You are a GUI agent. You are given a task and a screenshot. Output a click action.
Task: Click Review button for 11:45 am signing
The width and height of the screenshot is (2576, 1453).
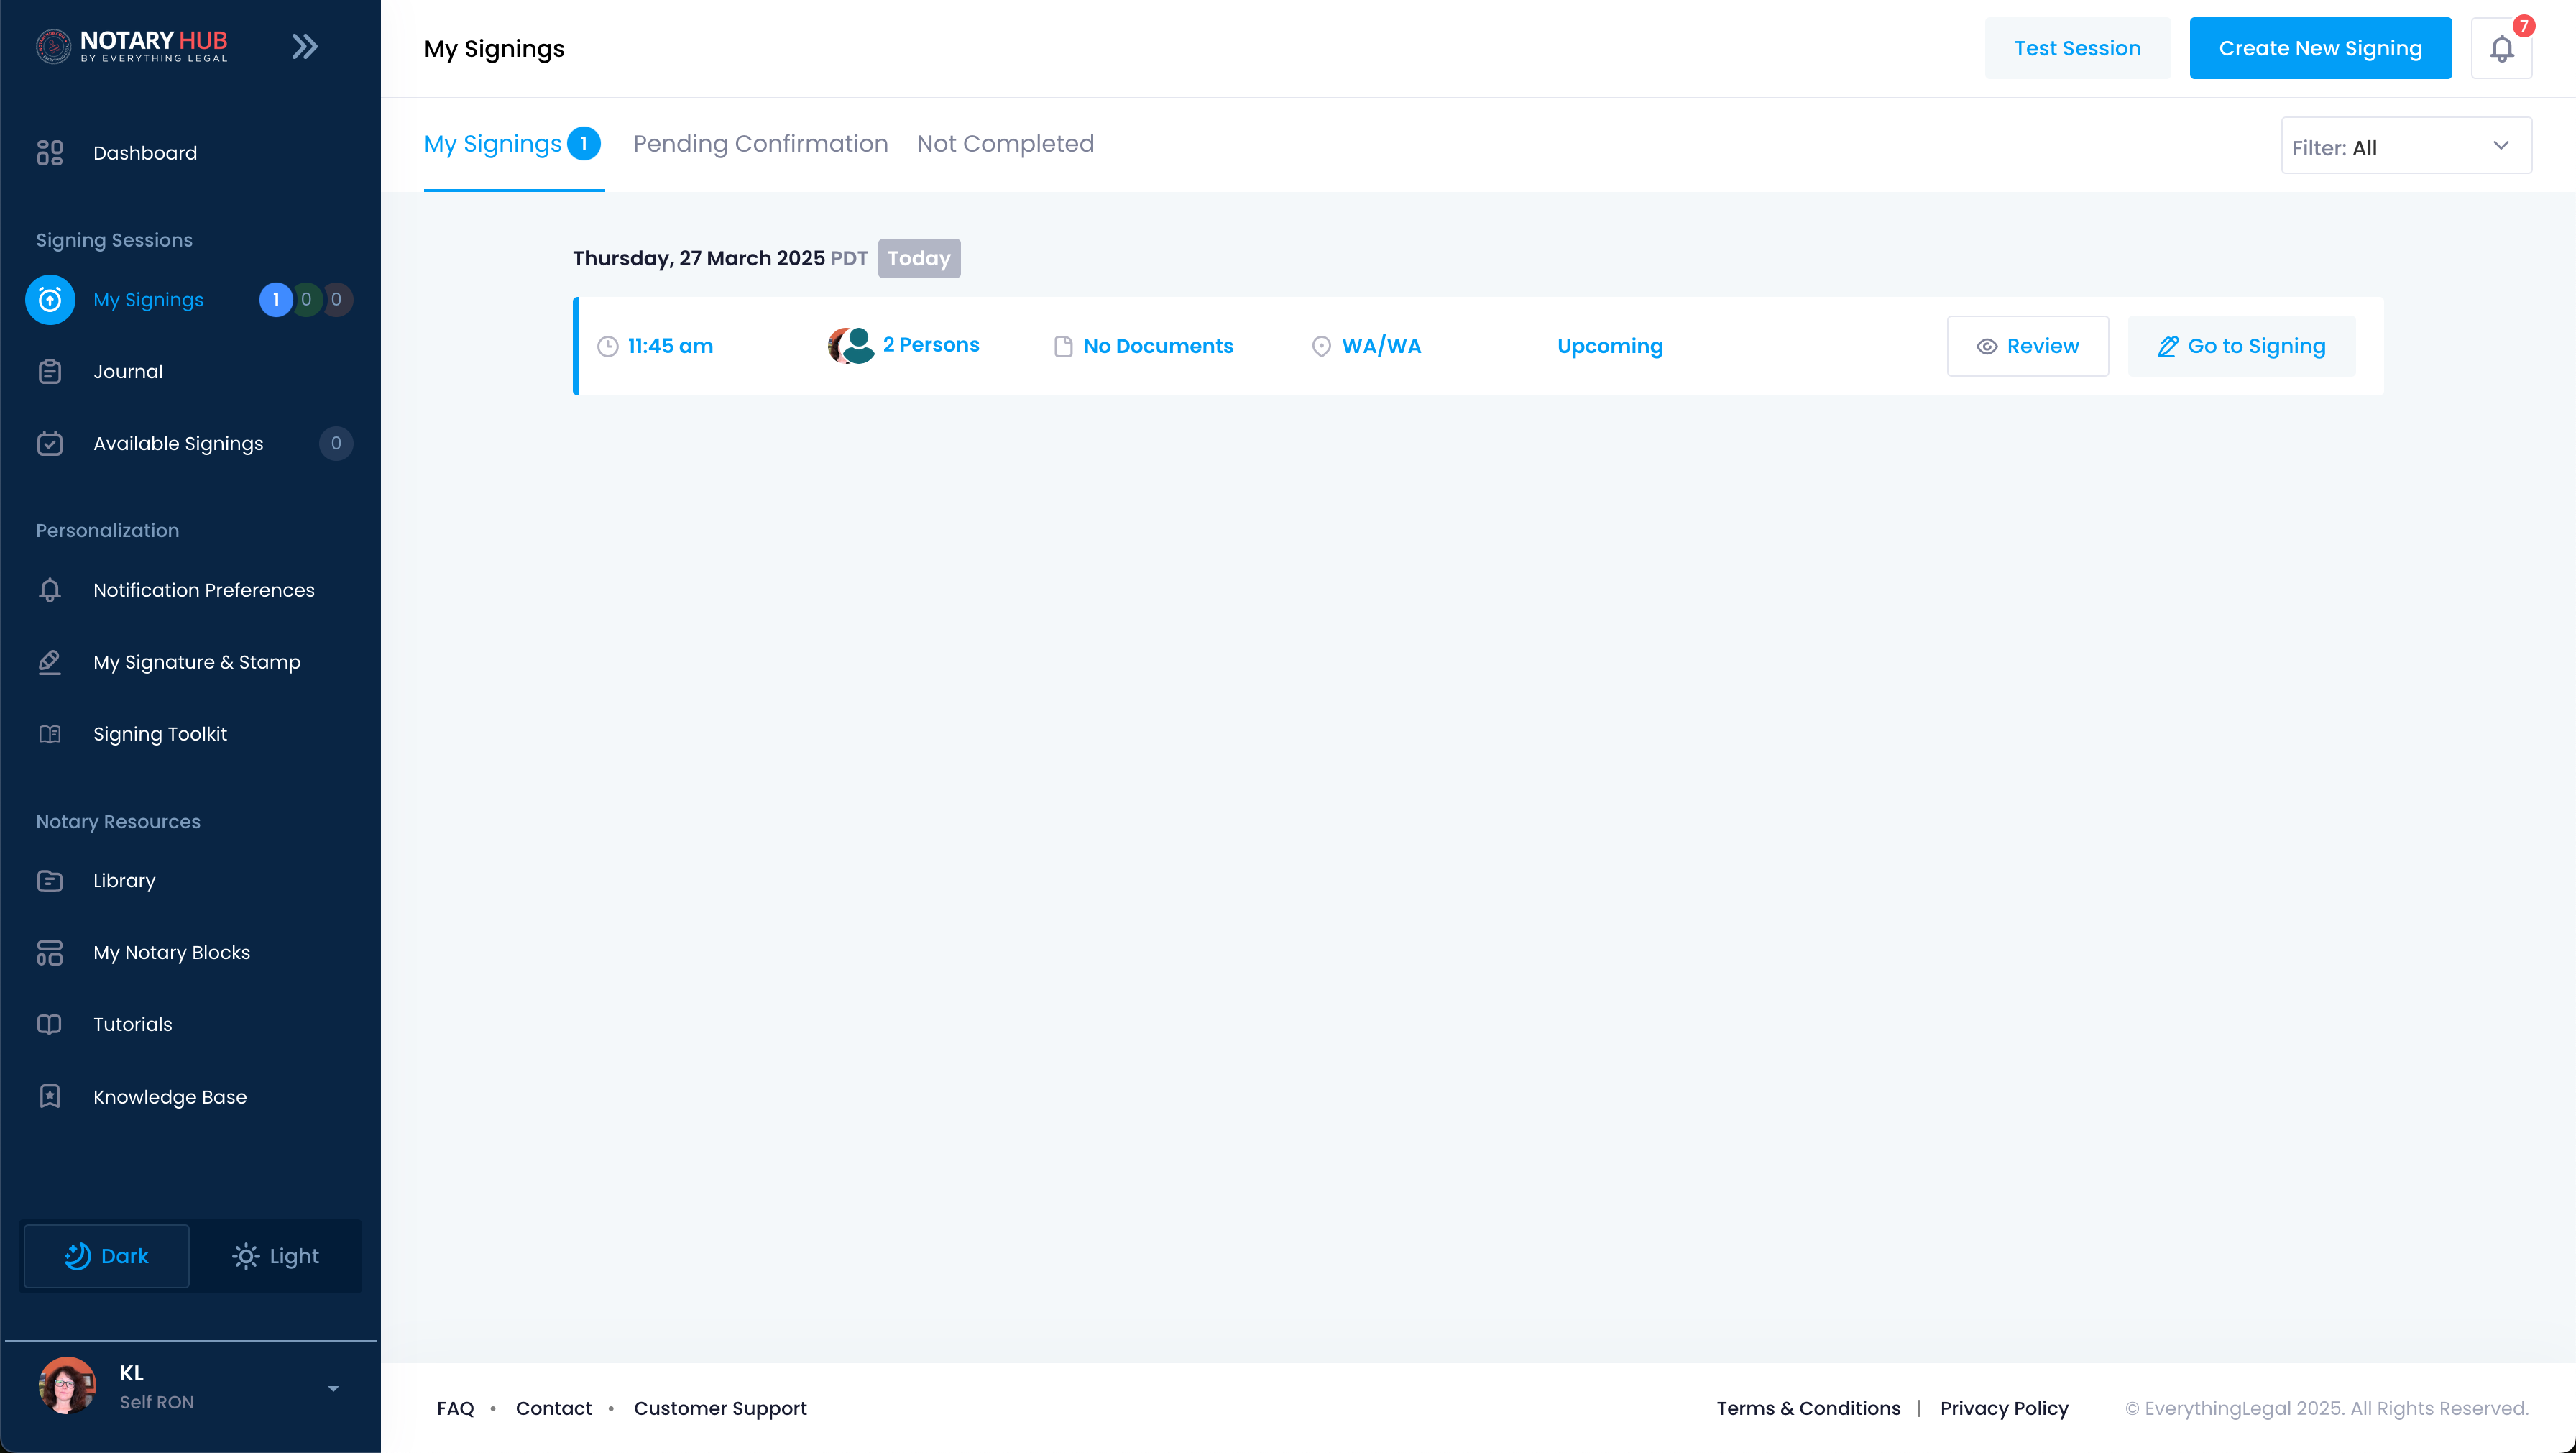[2028, 346]
